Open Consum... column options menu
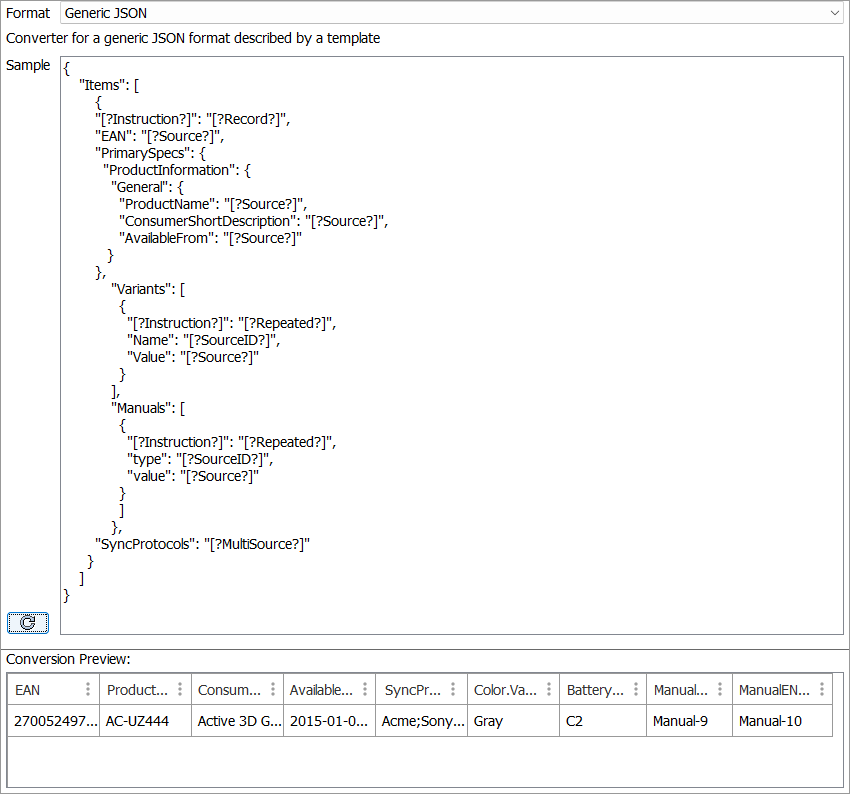Viewport: 850px width, 794px height. coord(273,689)
